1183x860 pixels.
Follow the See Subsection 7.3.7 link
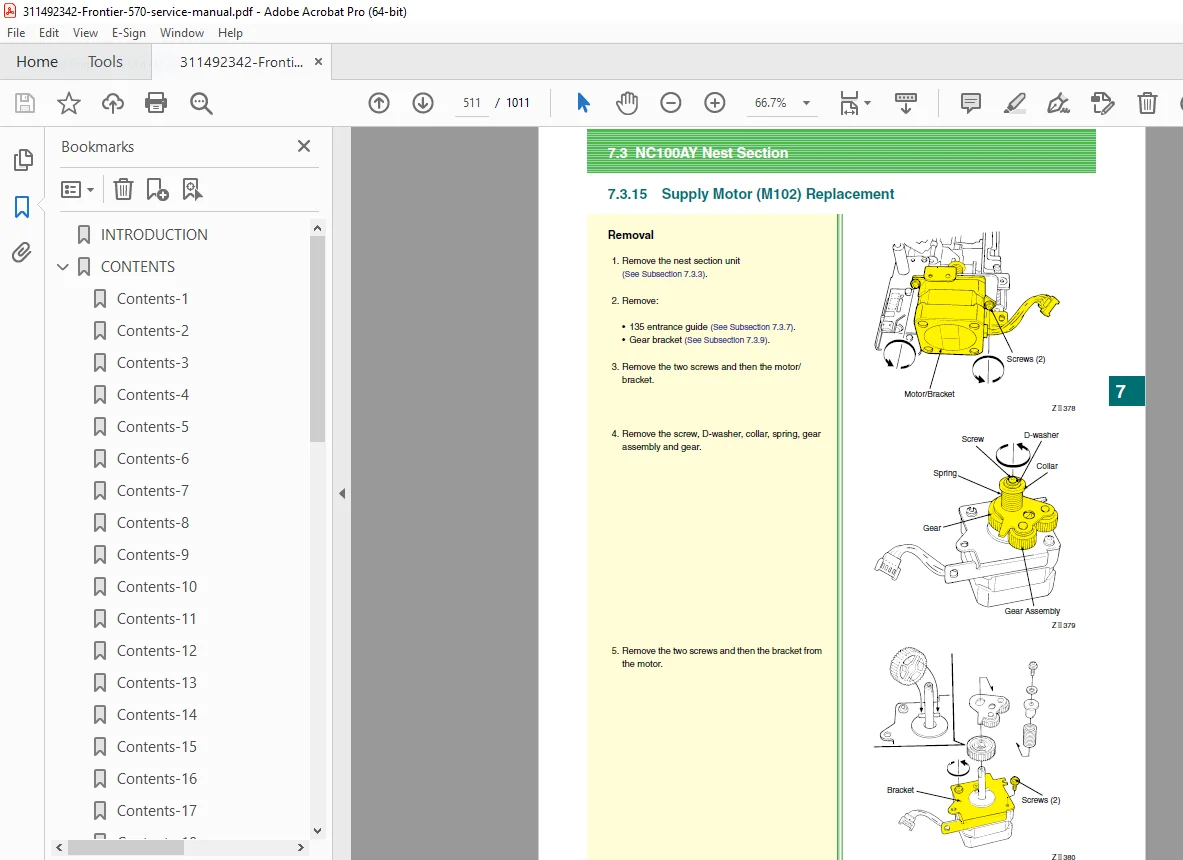(751, 327)
